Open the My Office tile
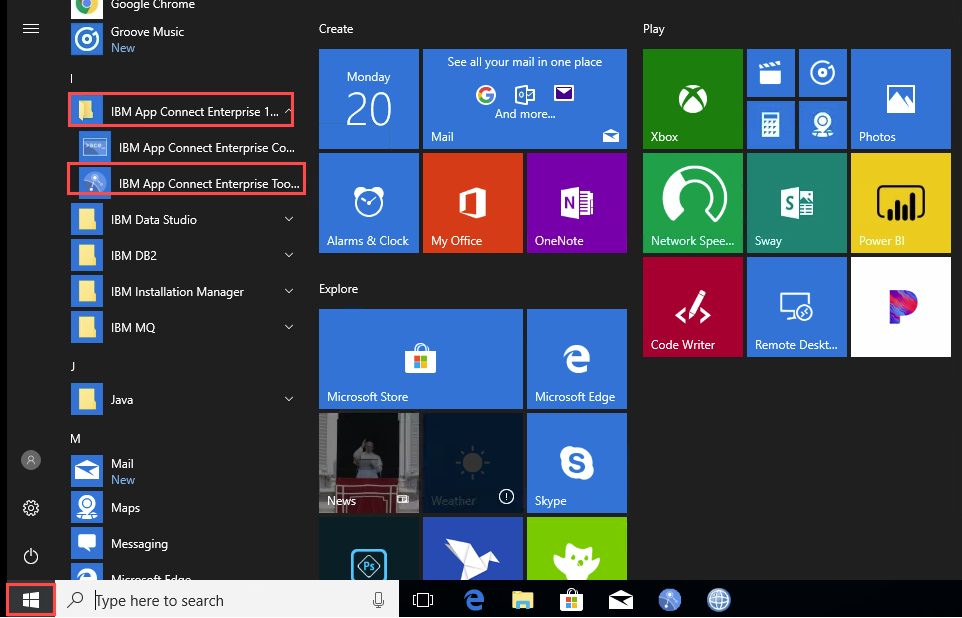Viewport: 962px width, 618px height. pyautogui.click(x=473, y=203)
